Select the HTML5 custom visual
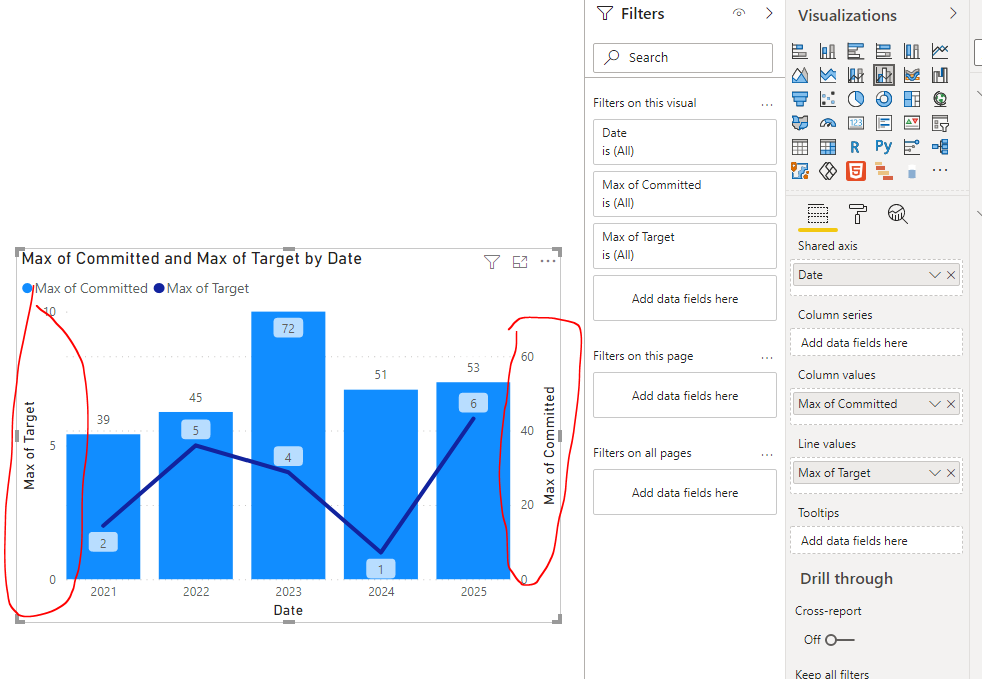Viewport: 982px width, 679px height. 855,171
